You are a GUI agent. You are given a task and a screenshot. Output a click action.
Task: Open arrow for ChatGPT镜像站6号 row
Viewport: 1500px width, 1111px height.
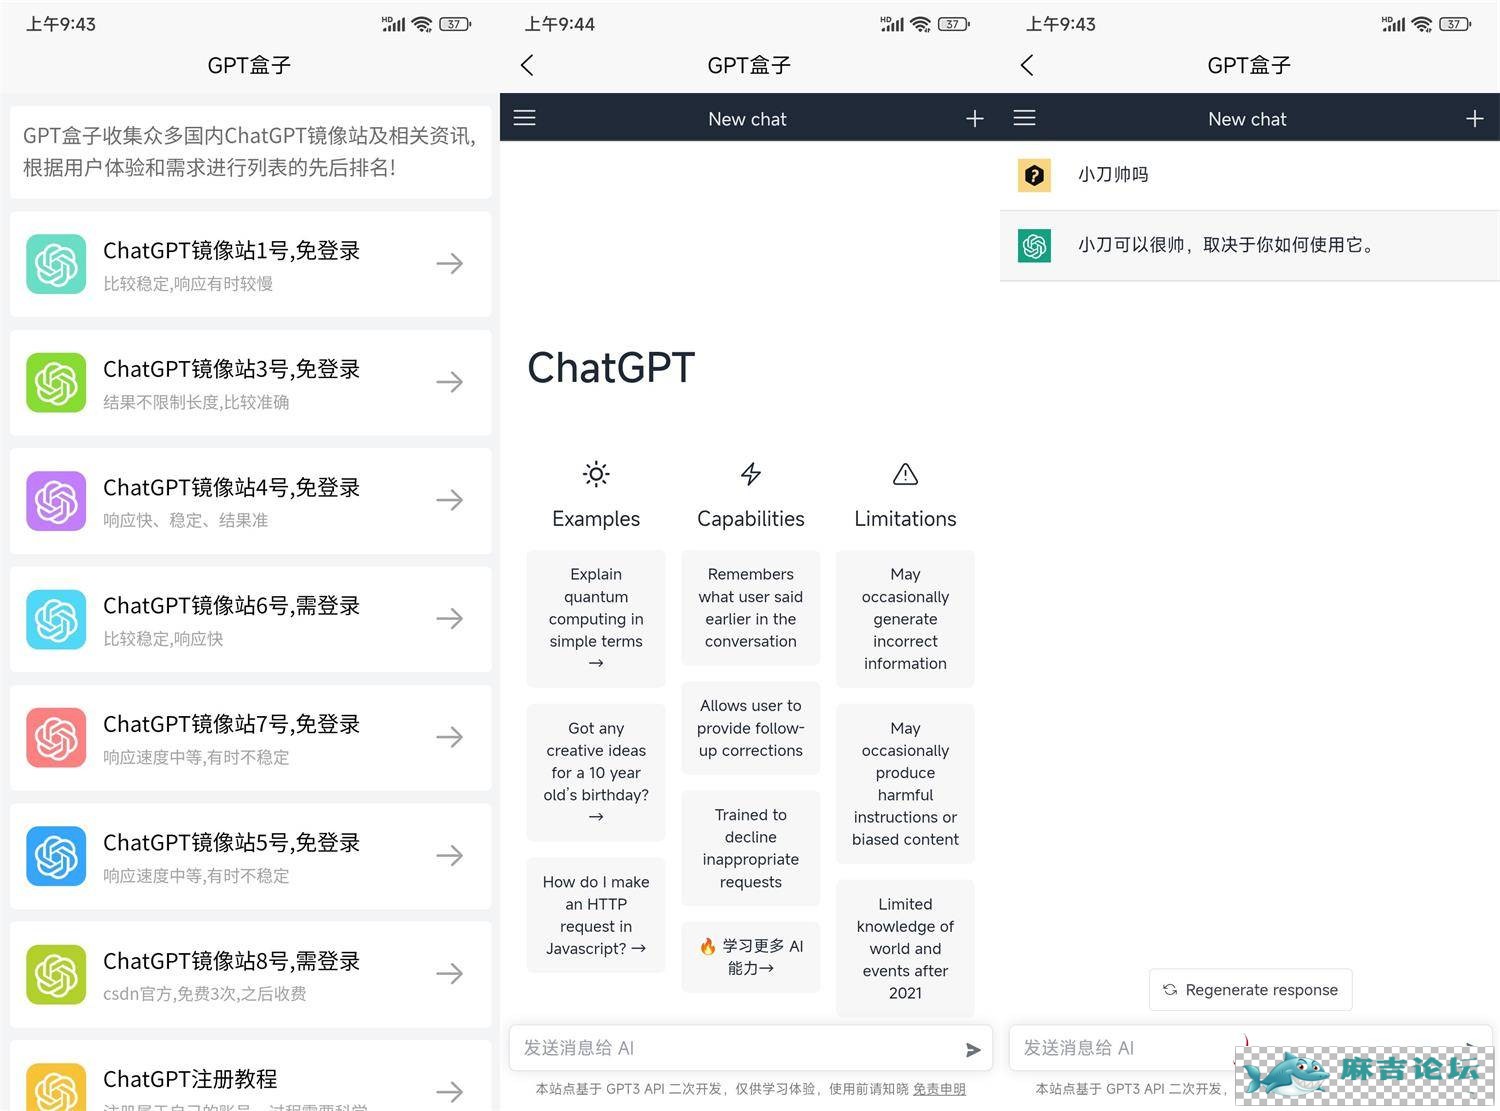450,619
